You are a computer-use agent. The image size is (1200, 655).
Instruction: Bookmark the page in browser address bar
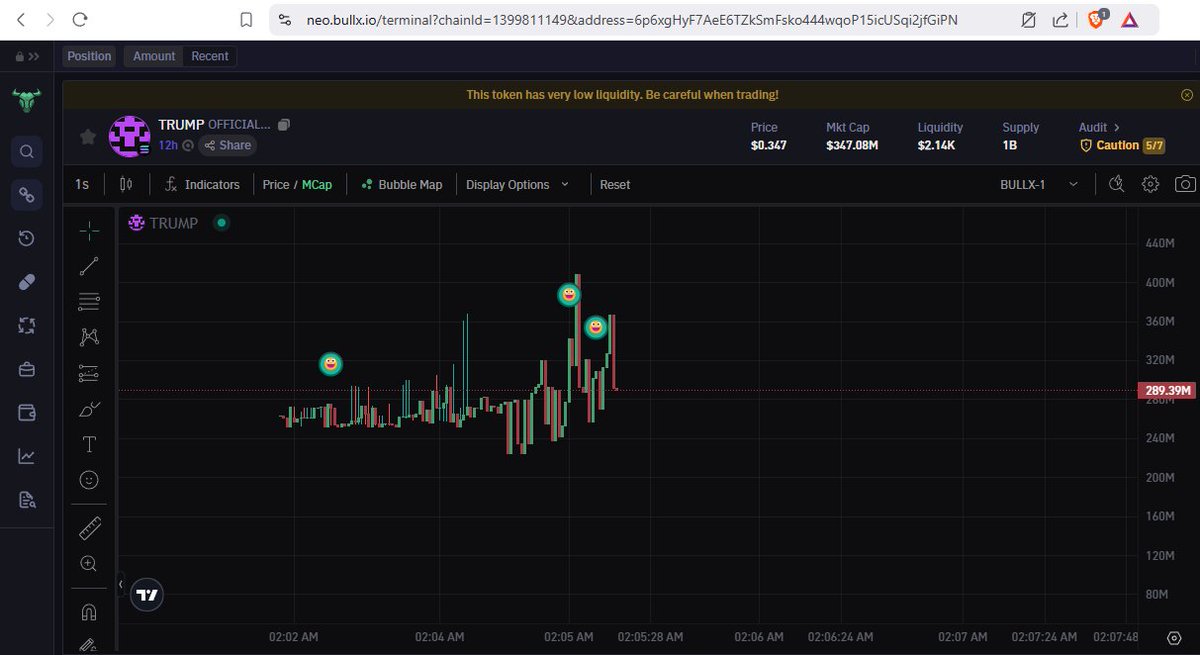pyautogui.click(x=246, y=19)
